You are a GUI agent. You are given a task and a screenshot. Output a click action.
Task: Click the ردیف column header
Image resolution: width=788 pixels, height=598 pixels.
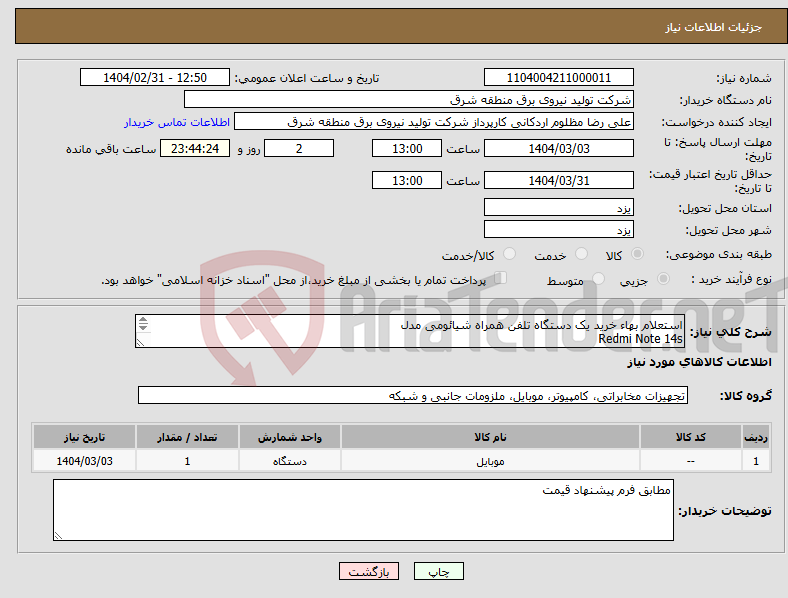pyautogui.click(x=756, y=437)
